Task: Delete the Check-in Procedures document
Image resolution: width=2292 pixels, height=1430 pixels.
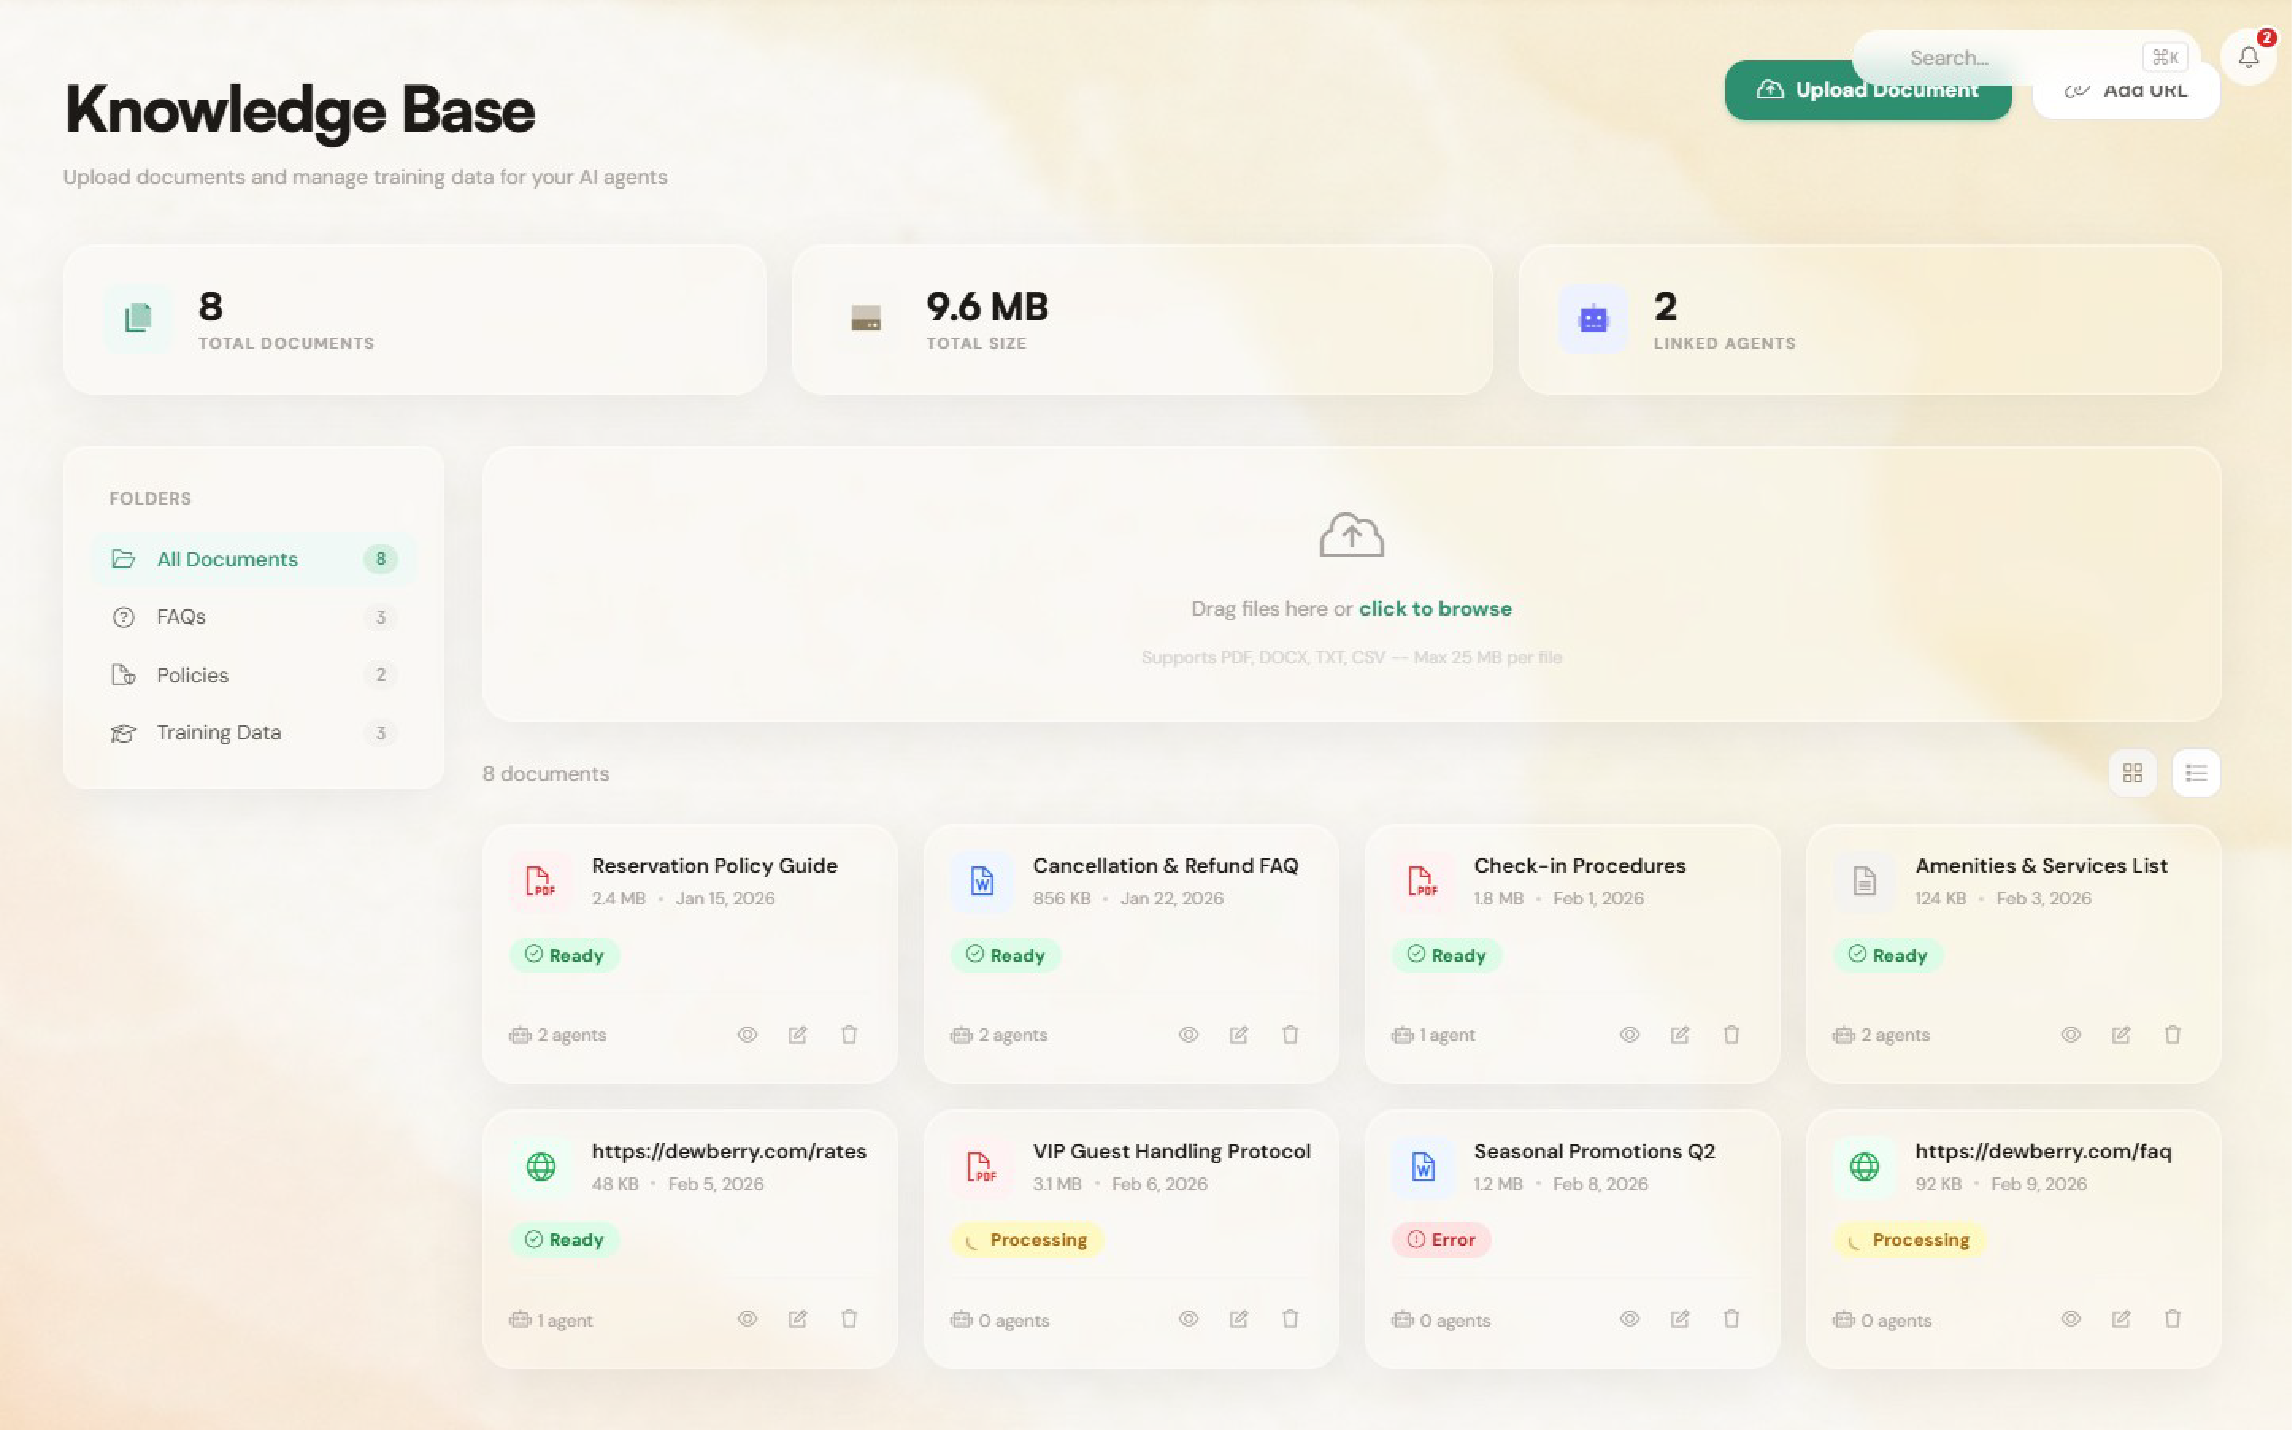Action: pyautogui.click(x=1731, y=1035)
